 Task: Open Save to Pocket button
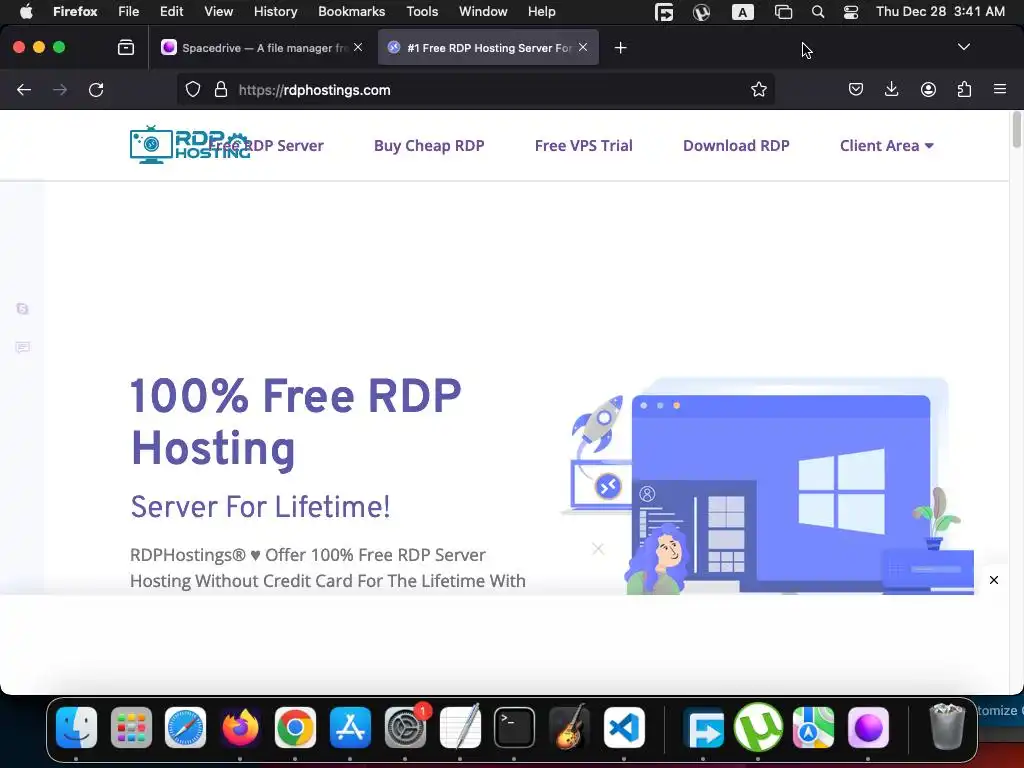[856, 89]
